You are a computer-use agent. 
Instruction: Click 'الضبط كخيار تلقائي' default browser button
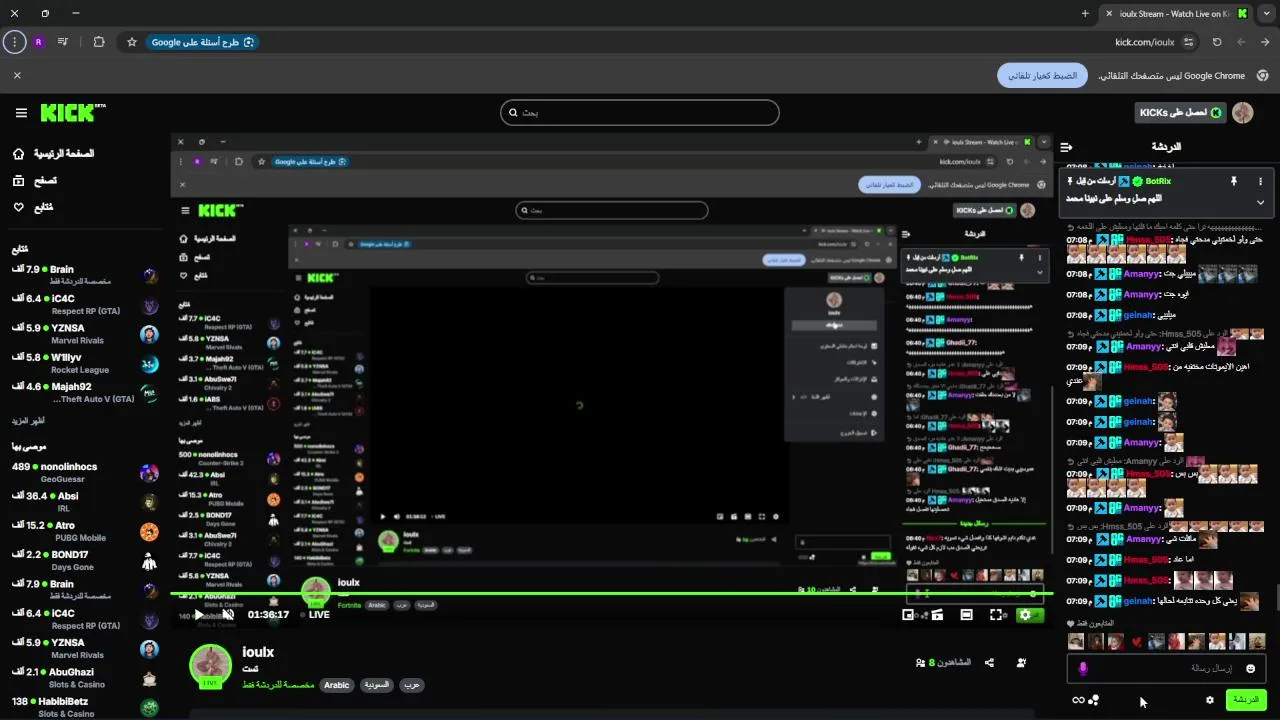(1042, 76)
